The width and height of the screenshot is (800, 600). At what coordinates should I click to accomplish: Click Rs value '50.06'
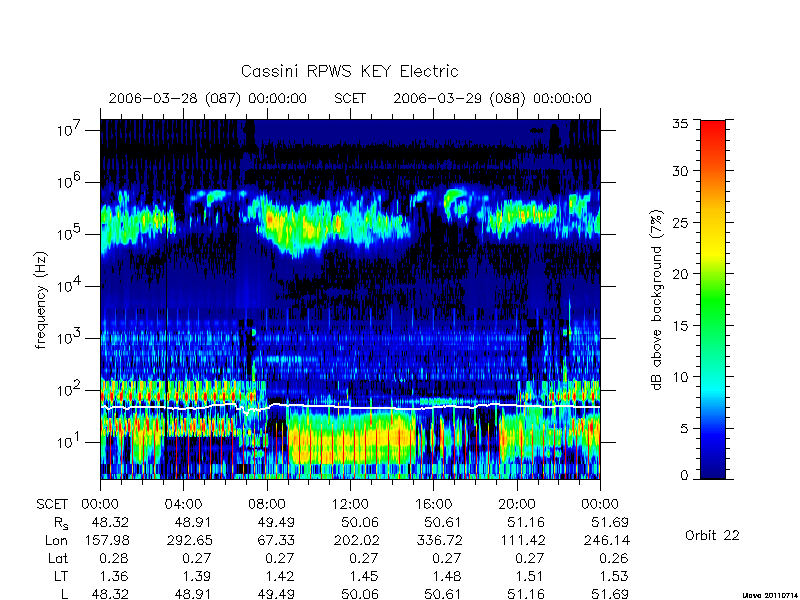(x=360, y=522)
